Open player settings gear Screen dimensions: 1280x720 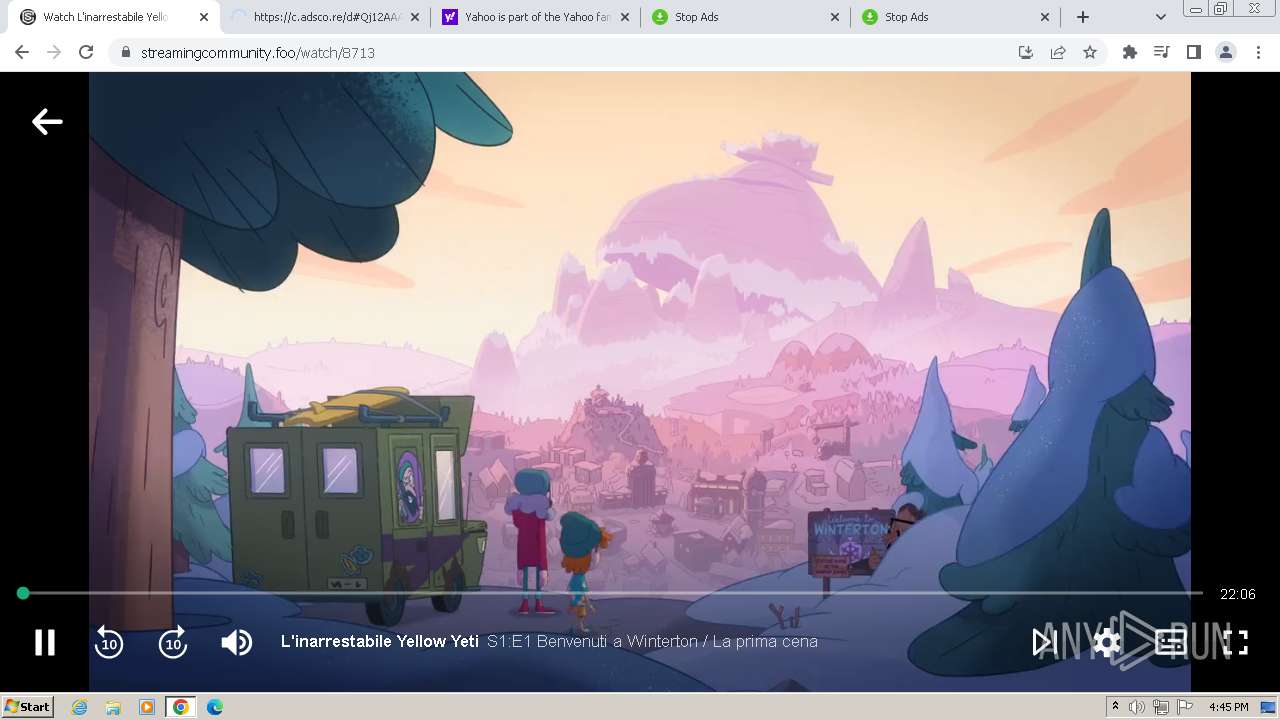coord(1107,642)
